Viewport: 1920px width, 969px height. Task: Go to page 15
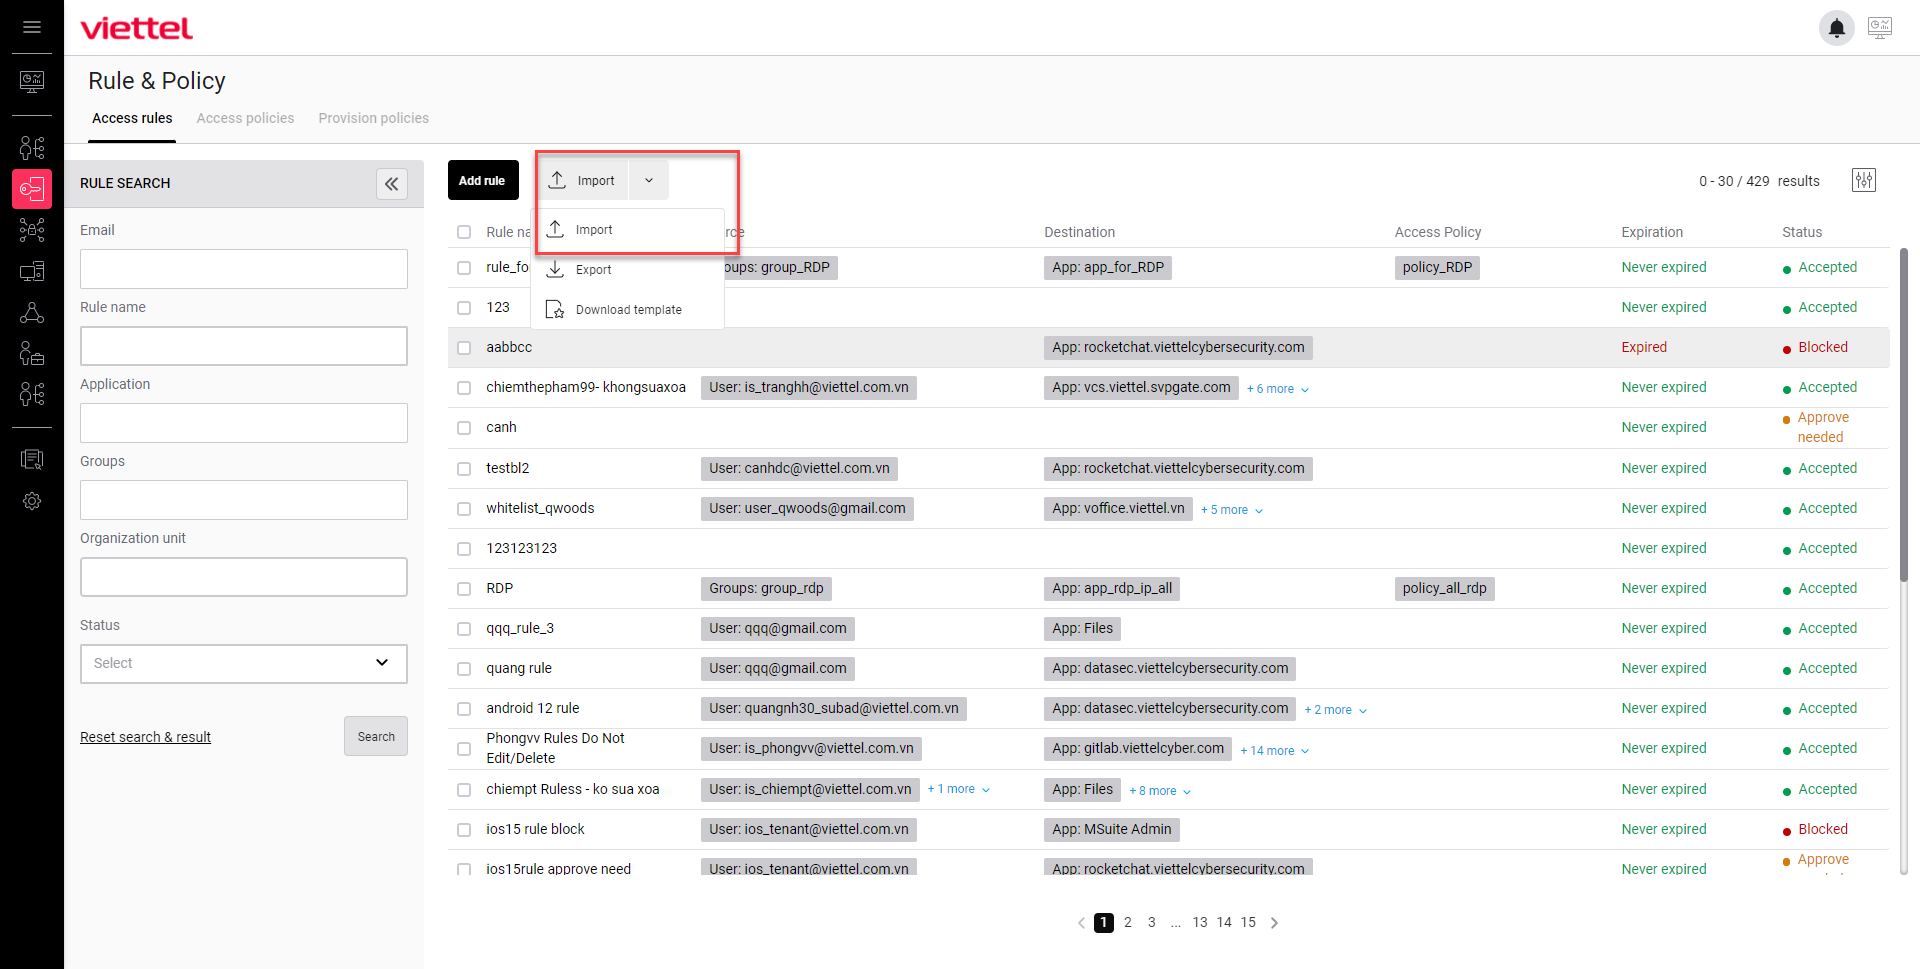click(1248, 922)
